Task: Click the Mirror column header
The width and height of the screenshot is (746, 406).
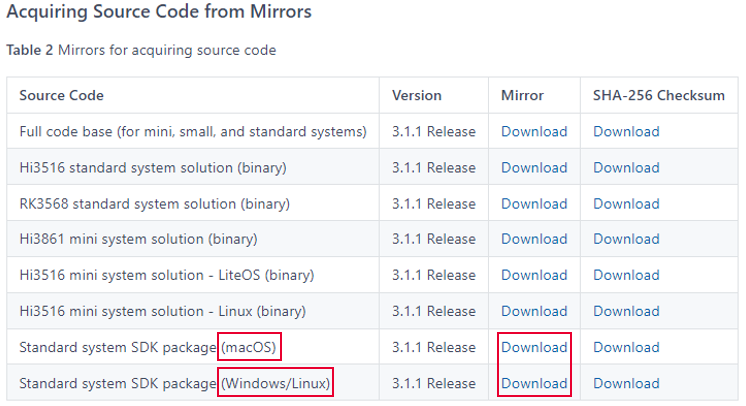Action: click(x=522, y=95)
